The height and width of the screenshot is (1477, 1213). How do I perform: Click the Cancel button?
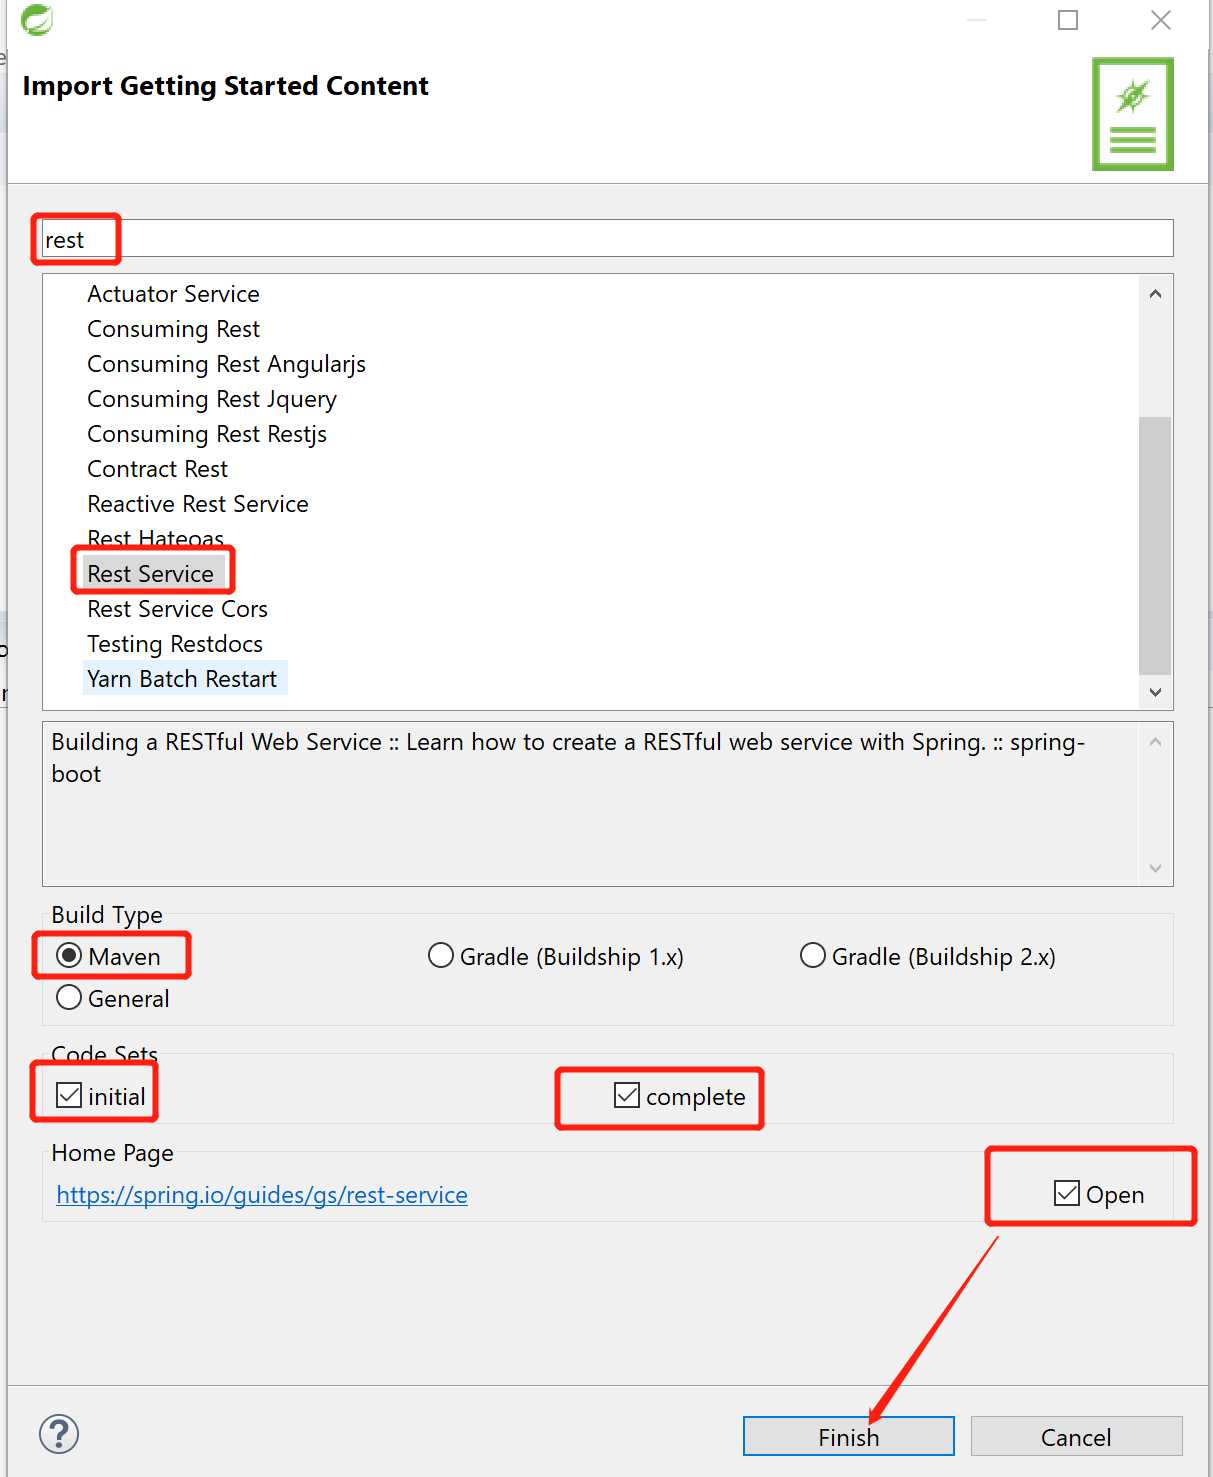[1076, 1436]
